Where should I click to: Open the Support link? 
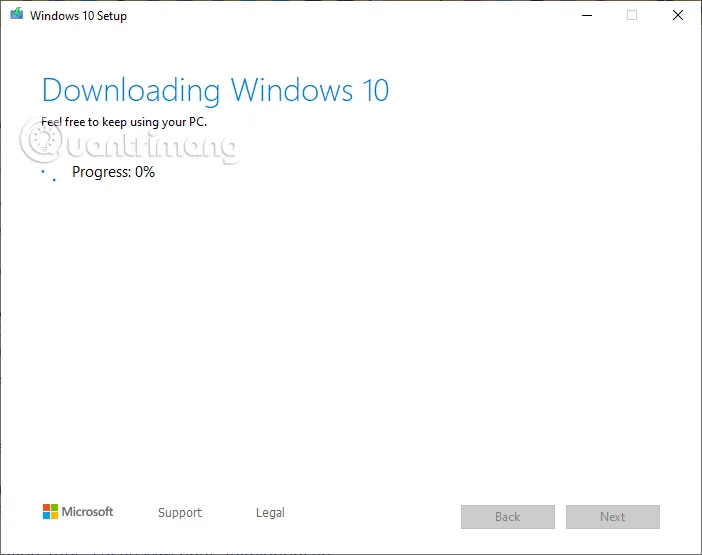tap(180, 512)
